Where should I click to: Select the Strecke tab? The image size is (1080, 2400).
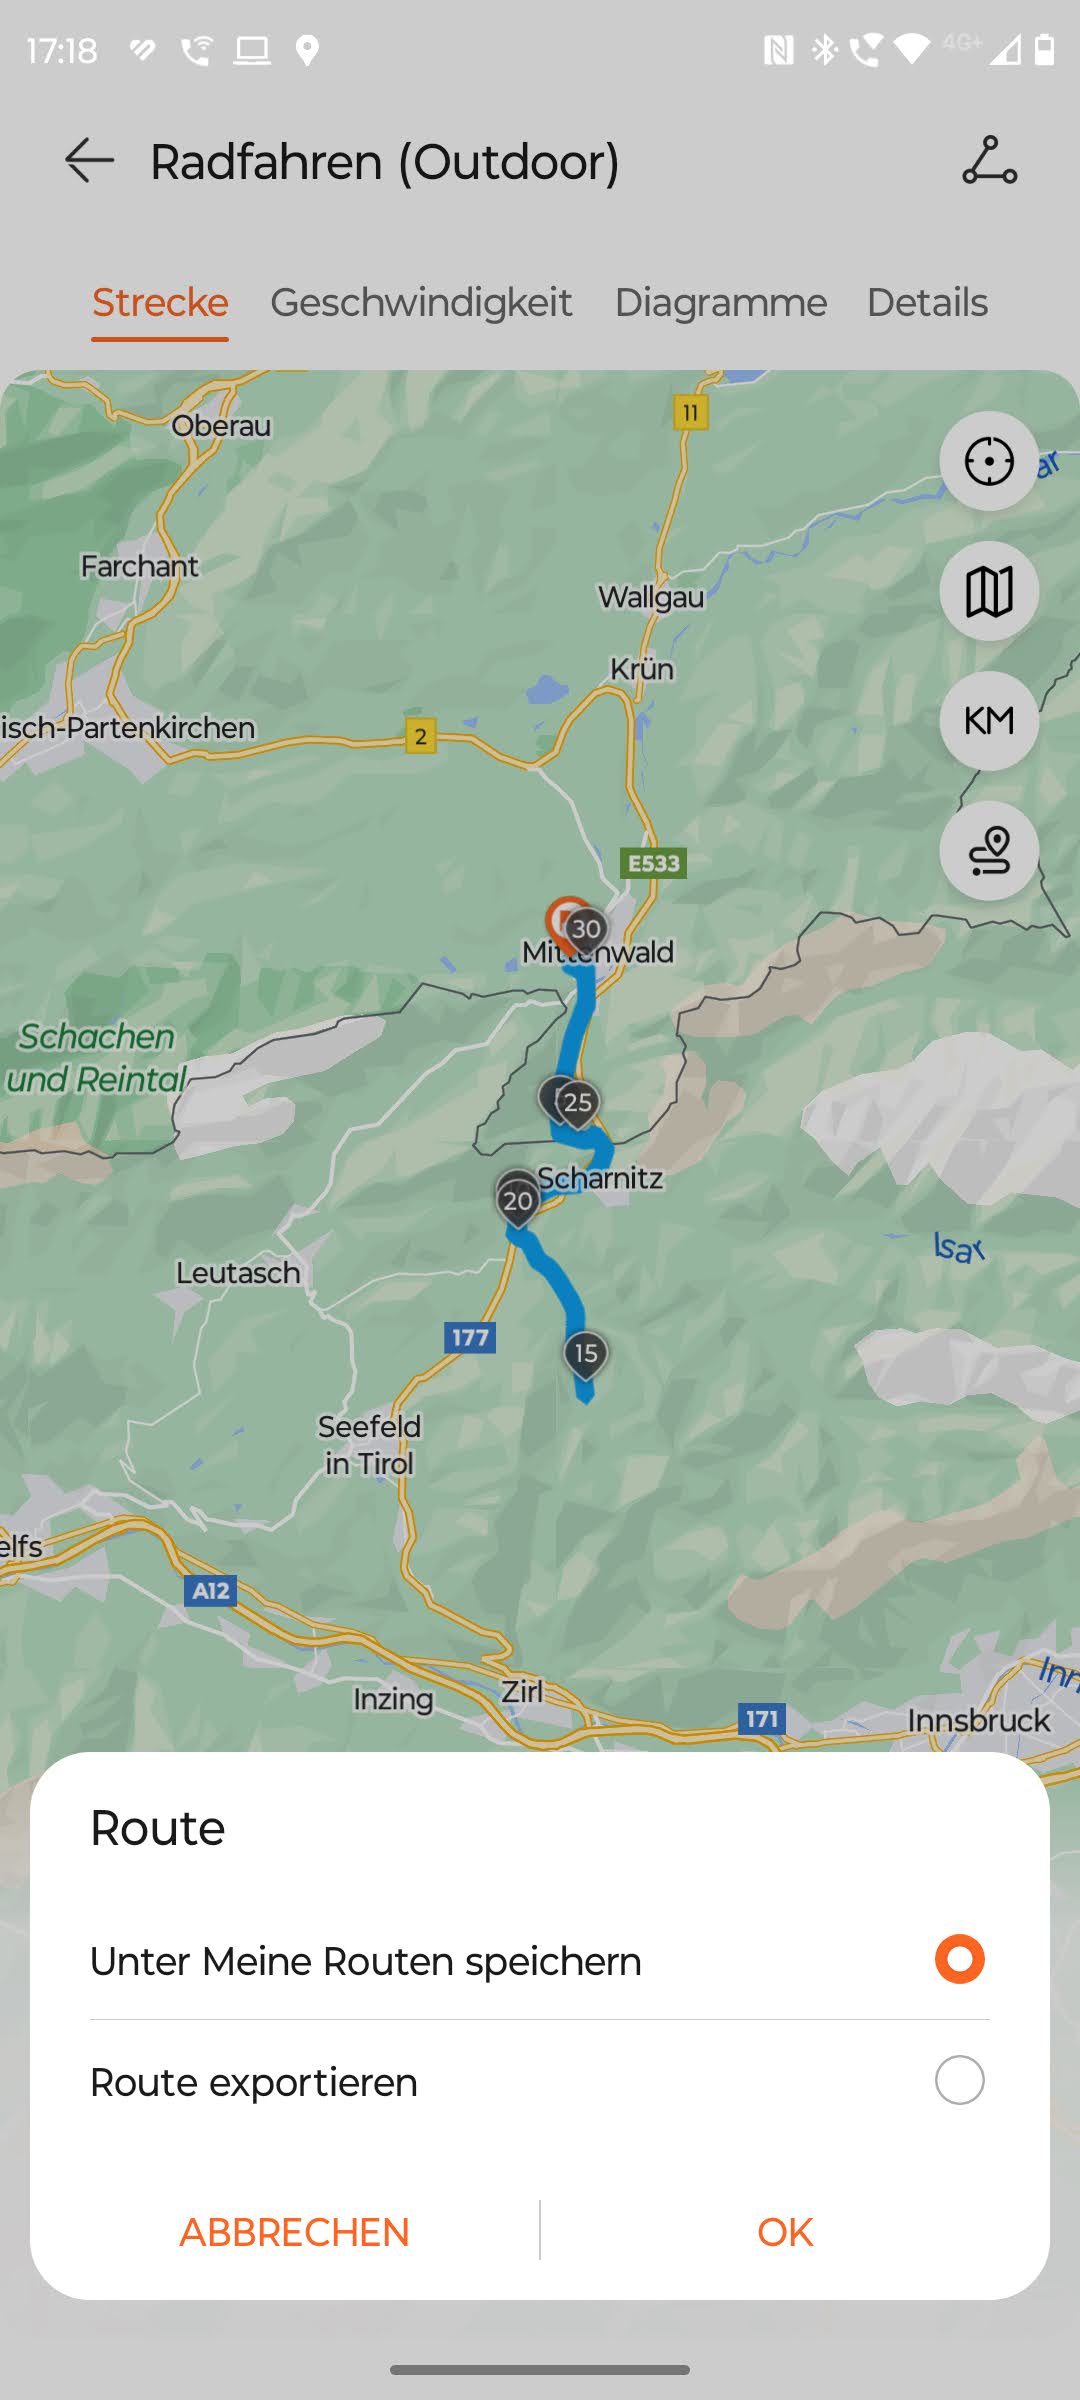[x=160, y=302]
